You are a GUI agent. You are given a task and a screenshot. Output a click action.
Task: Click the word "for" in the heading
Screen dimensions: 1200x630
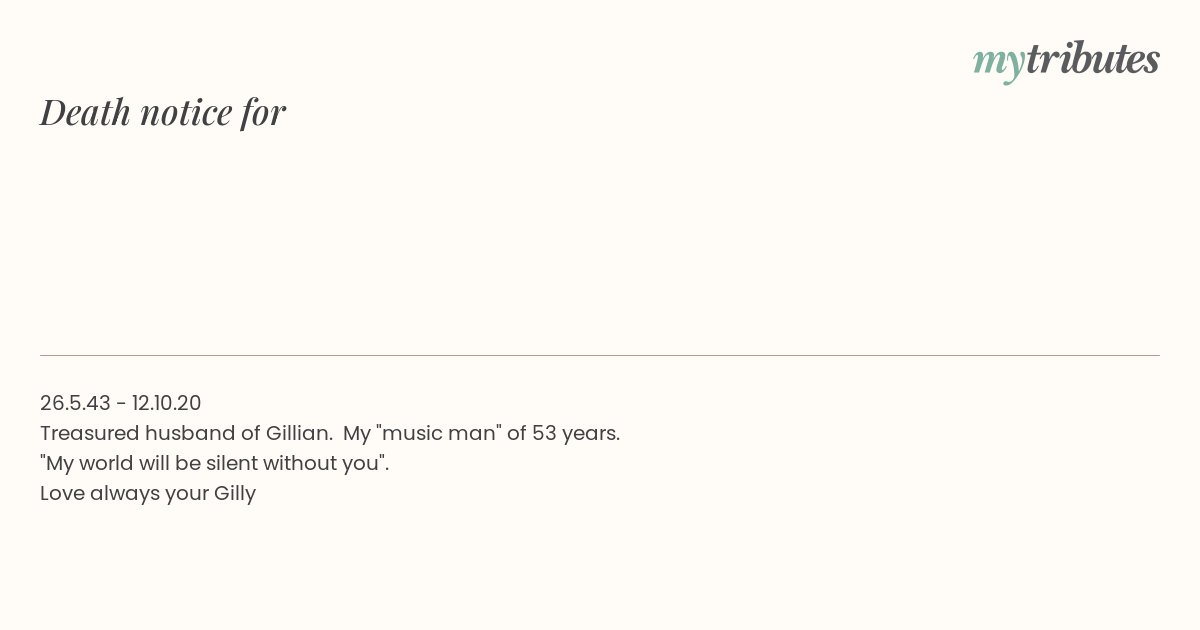[x=263, y=113]
